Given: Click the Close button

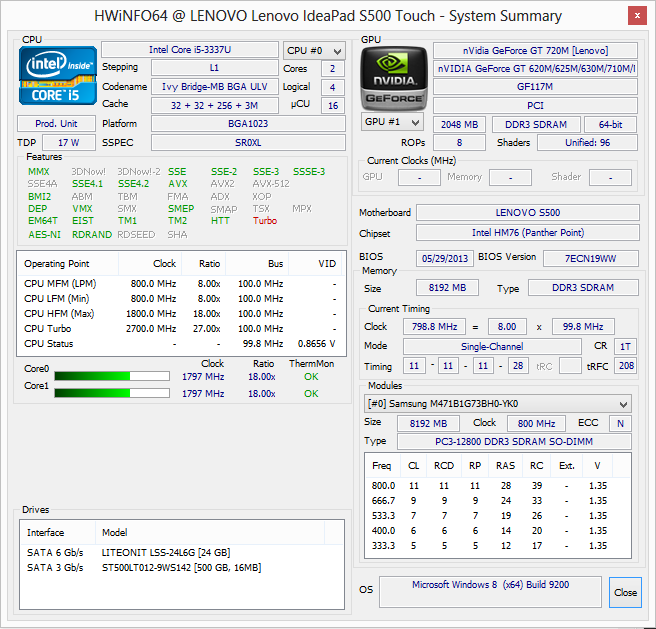Looking at the screenshot, I should (625, 592).
